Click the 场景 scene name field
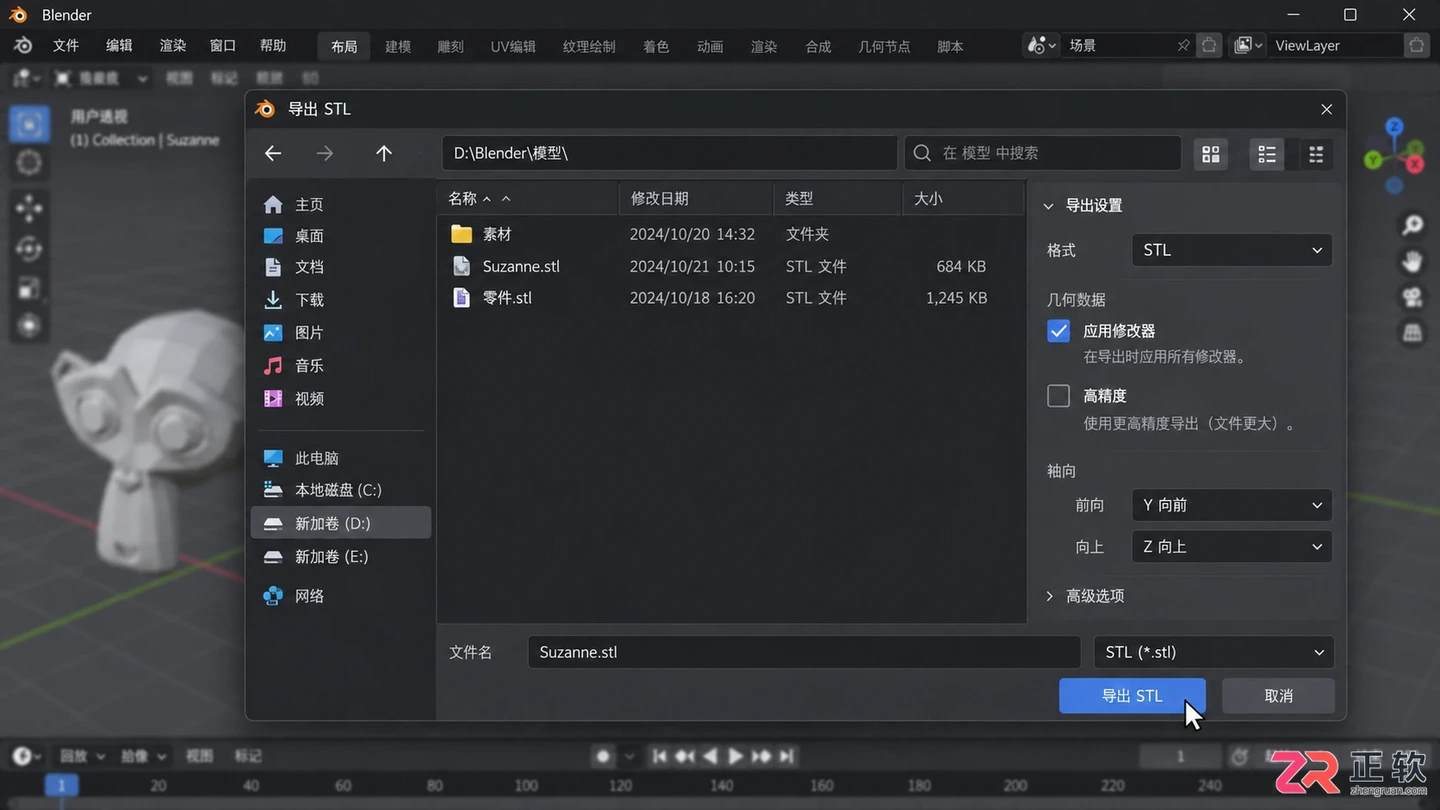This screenshot has height=810, width=1440. [1127, 45]
